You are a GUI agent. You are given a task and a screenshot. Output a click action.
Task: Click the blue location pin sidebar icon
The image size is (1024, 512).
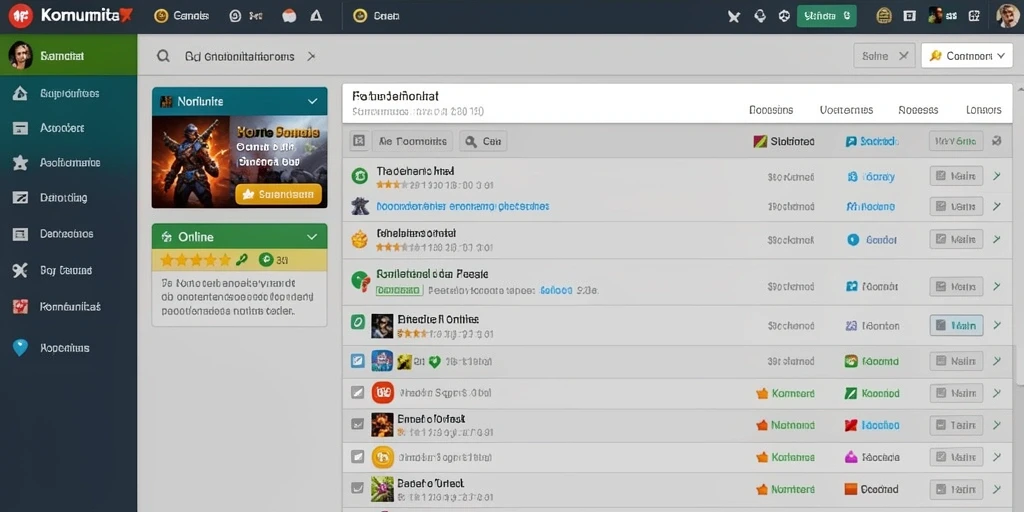pyautogui.click(x=20, y=348)
